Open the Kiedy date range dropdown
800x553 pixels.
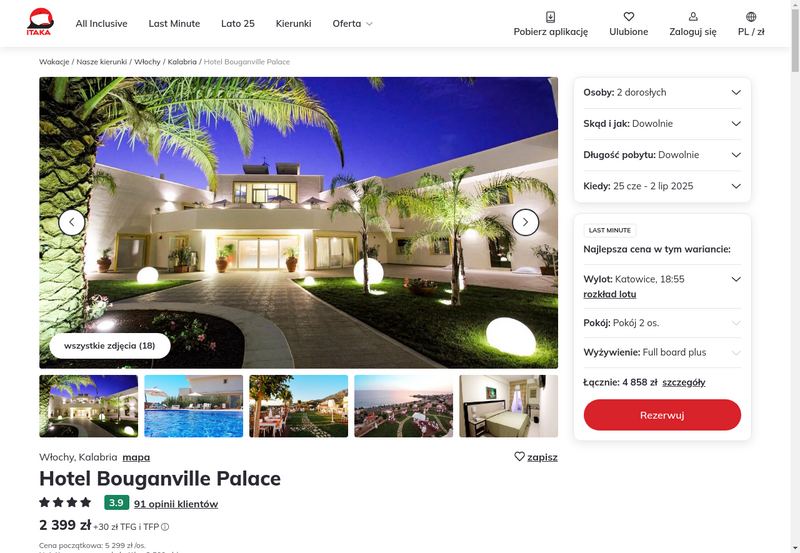[662, 186]
